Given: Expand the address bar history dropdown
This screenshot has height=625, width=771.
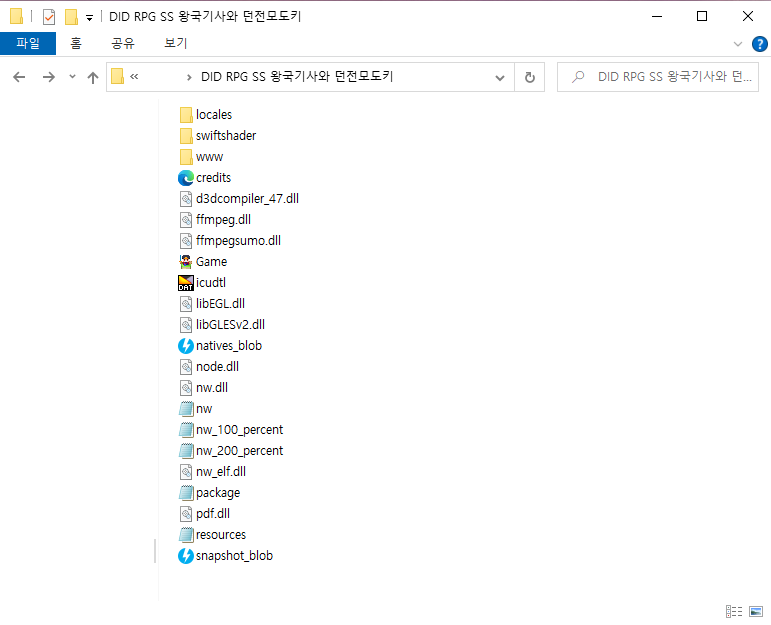Looking at the screenshot, I should [501, 77].
